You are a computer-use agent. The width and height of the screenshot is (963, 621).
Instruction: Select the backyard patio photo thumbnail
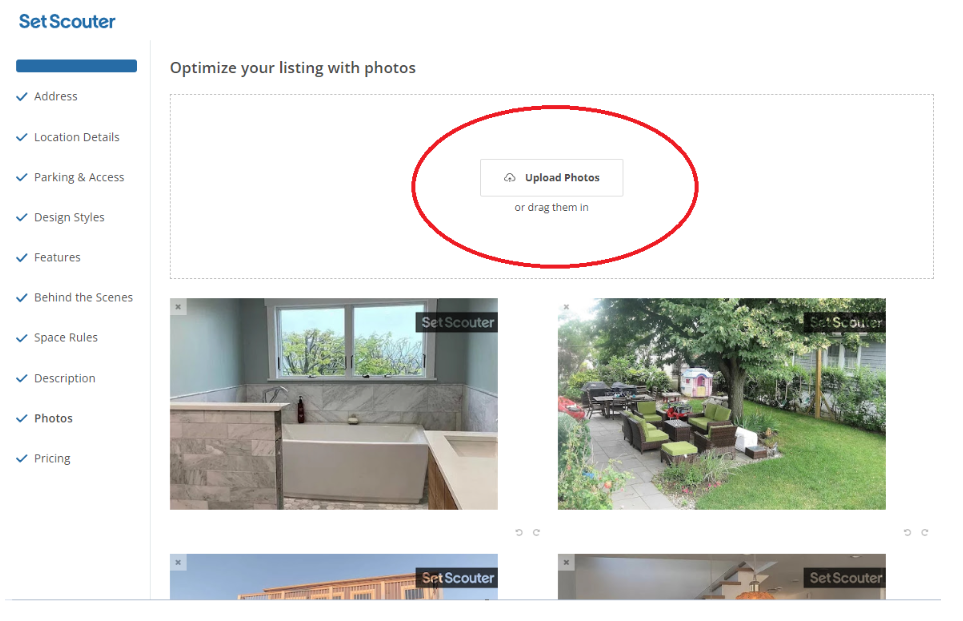click(x=722, y=404)
